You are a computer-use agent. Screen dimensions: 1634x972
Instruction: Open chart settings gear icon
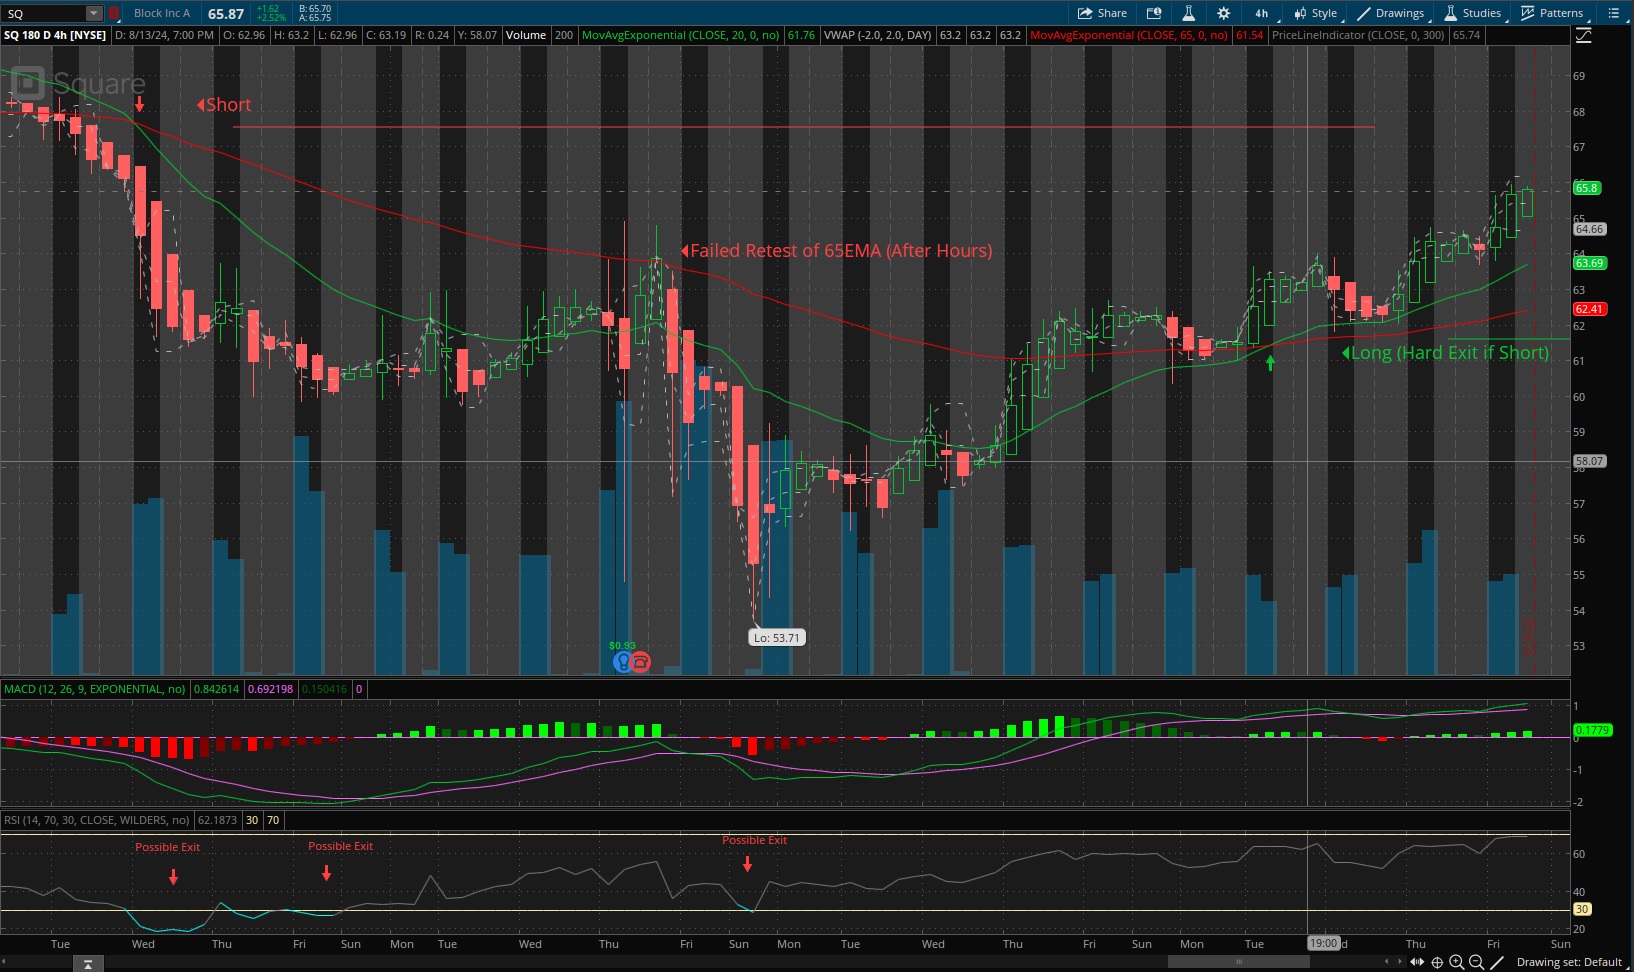[1223, 13]
